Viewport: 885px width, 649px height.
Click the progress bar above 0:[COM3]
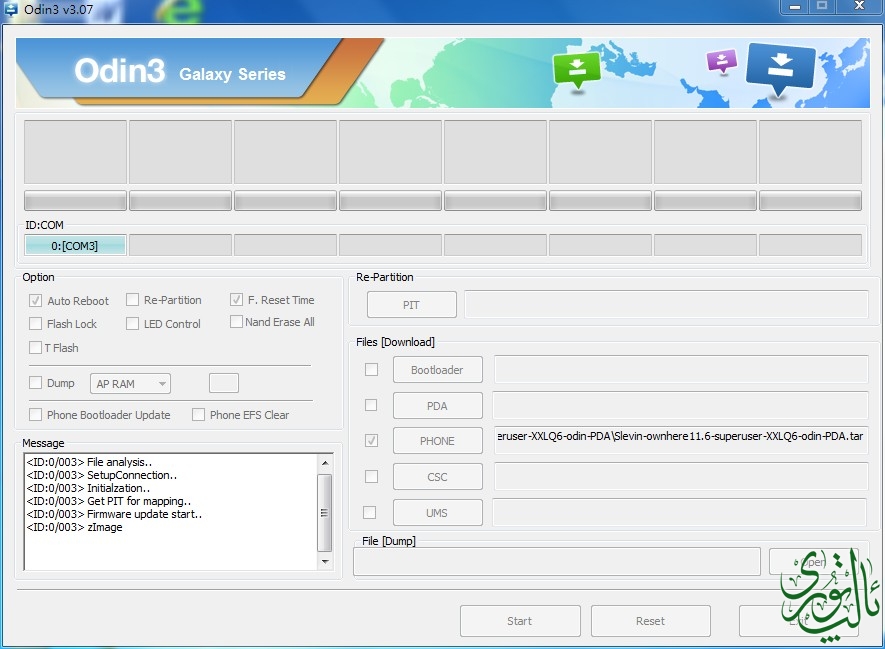75,201
